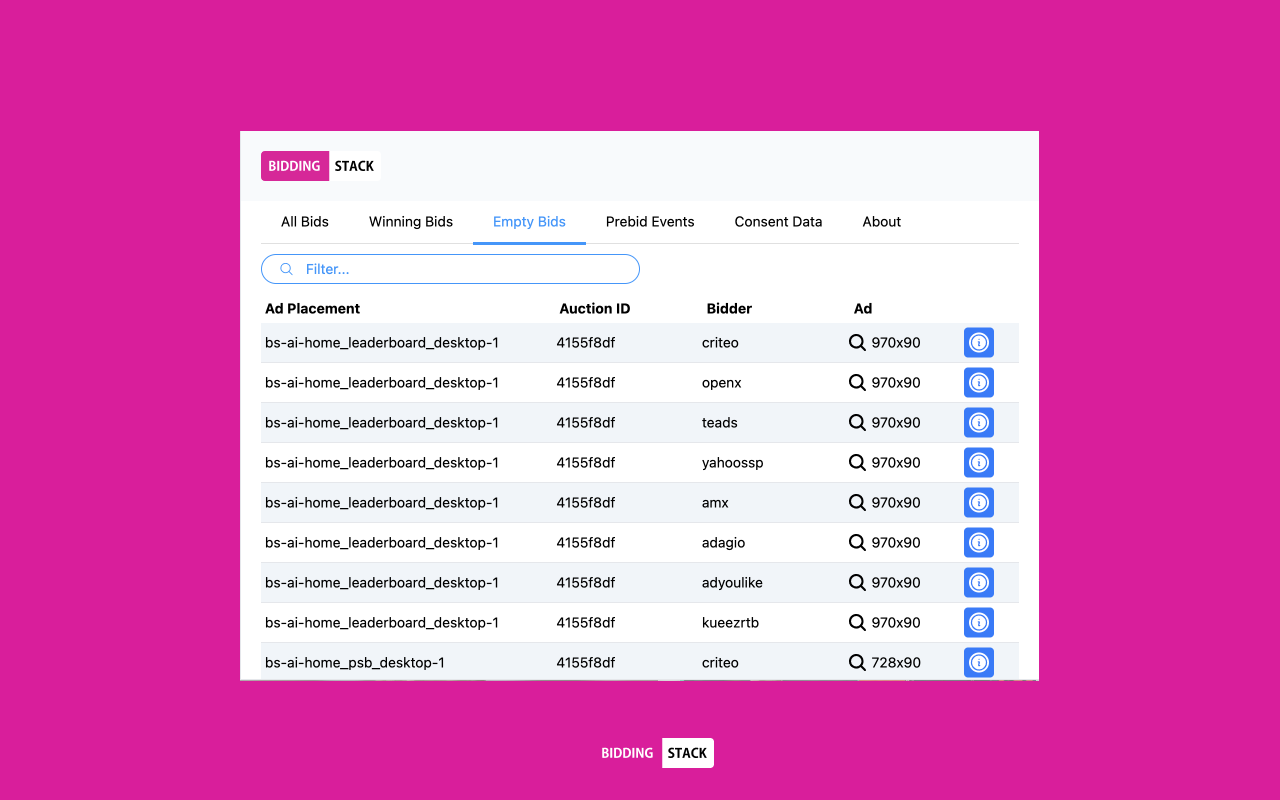This screenshot has height=800, width=1280.
Task: Click the info icon on the openx row
Action: point(978,382)
